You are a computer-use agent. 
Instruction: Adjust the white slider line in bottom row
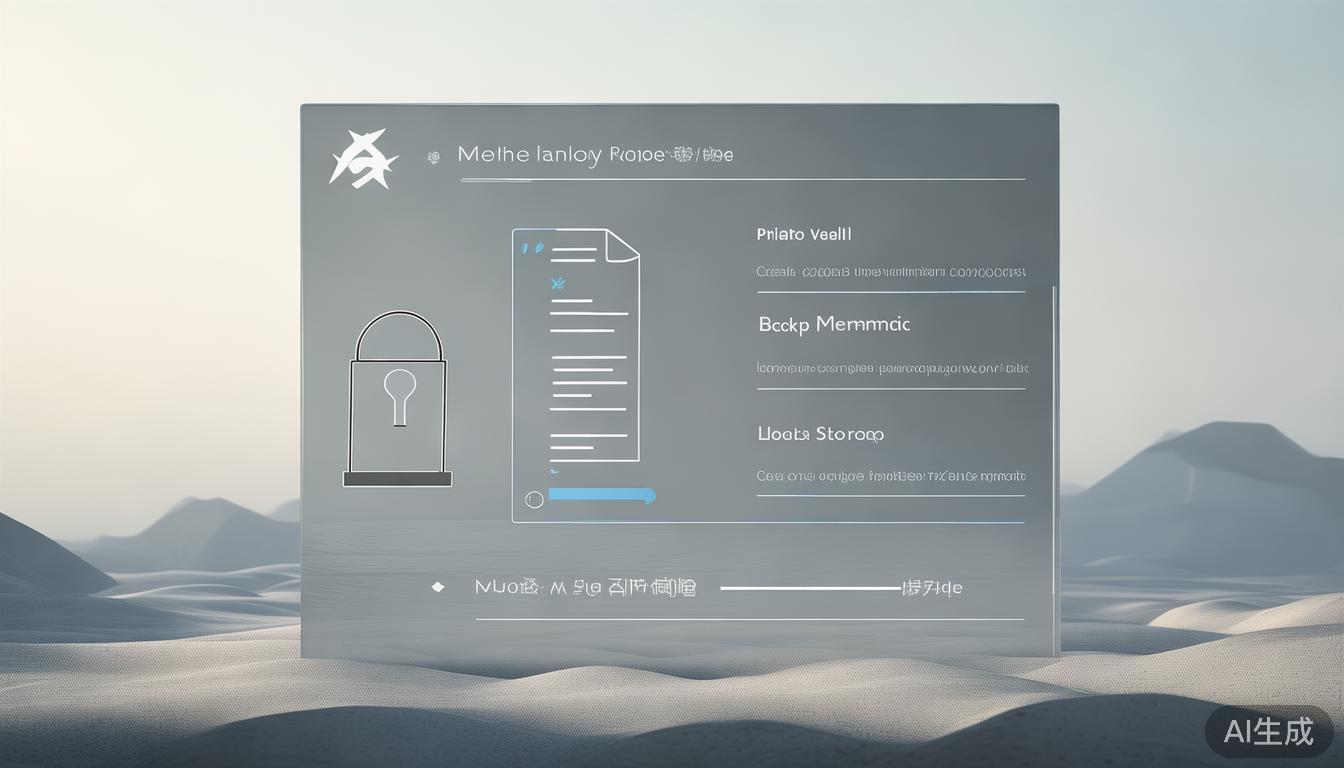[x=810, y=588]
